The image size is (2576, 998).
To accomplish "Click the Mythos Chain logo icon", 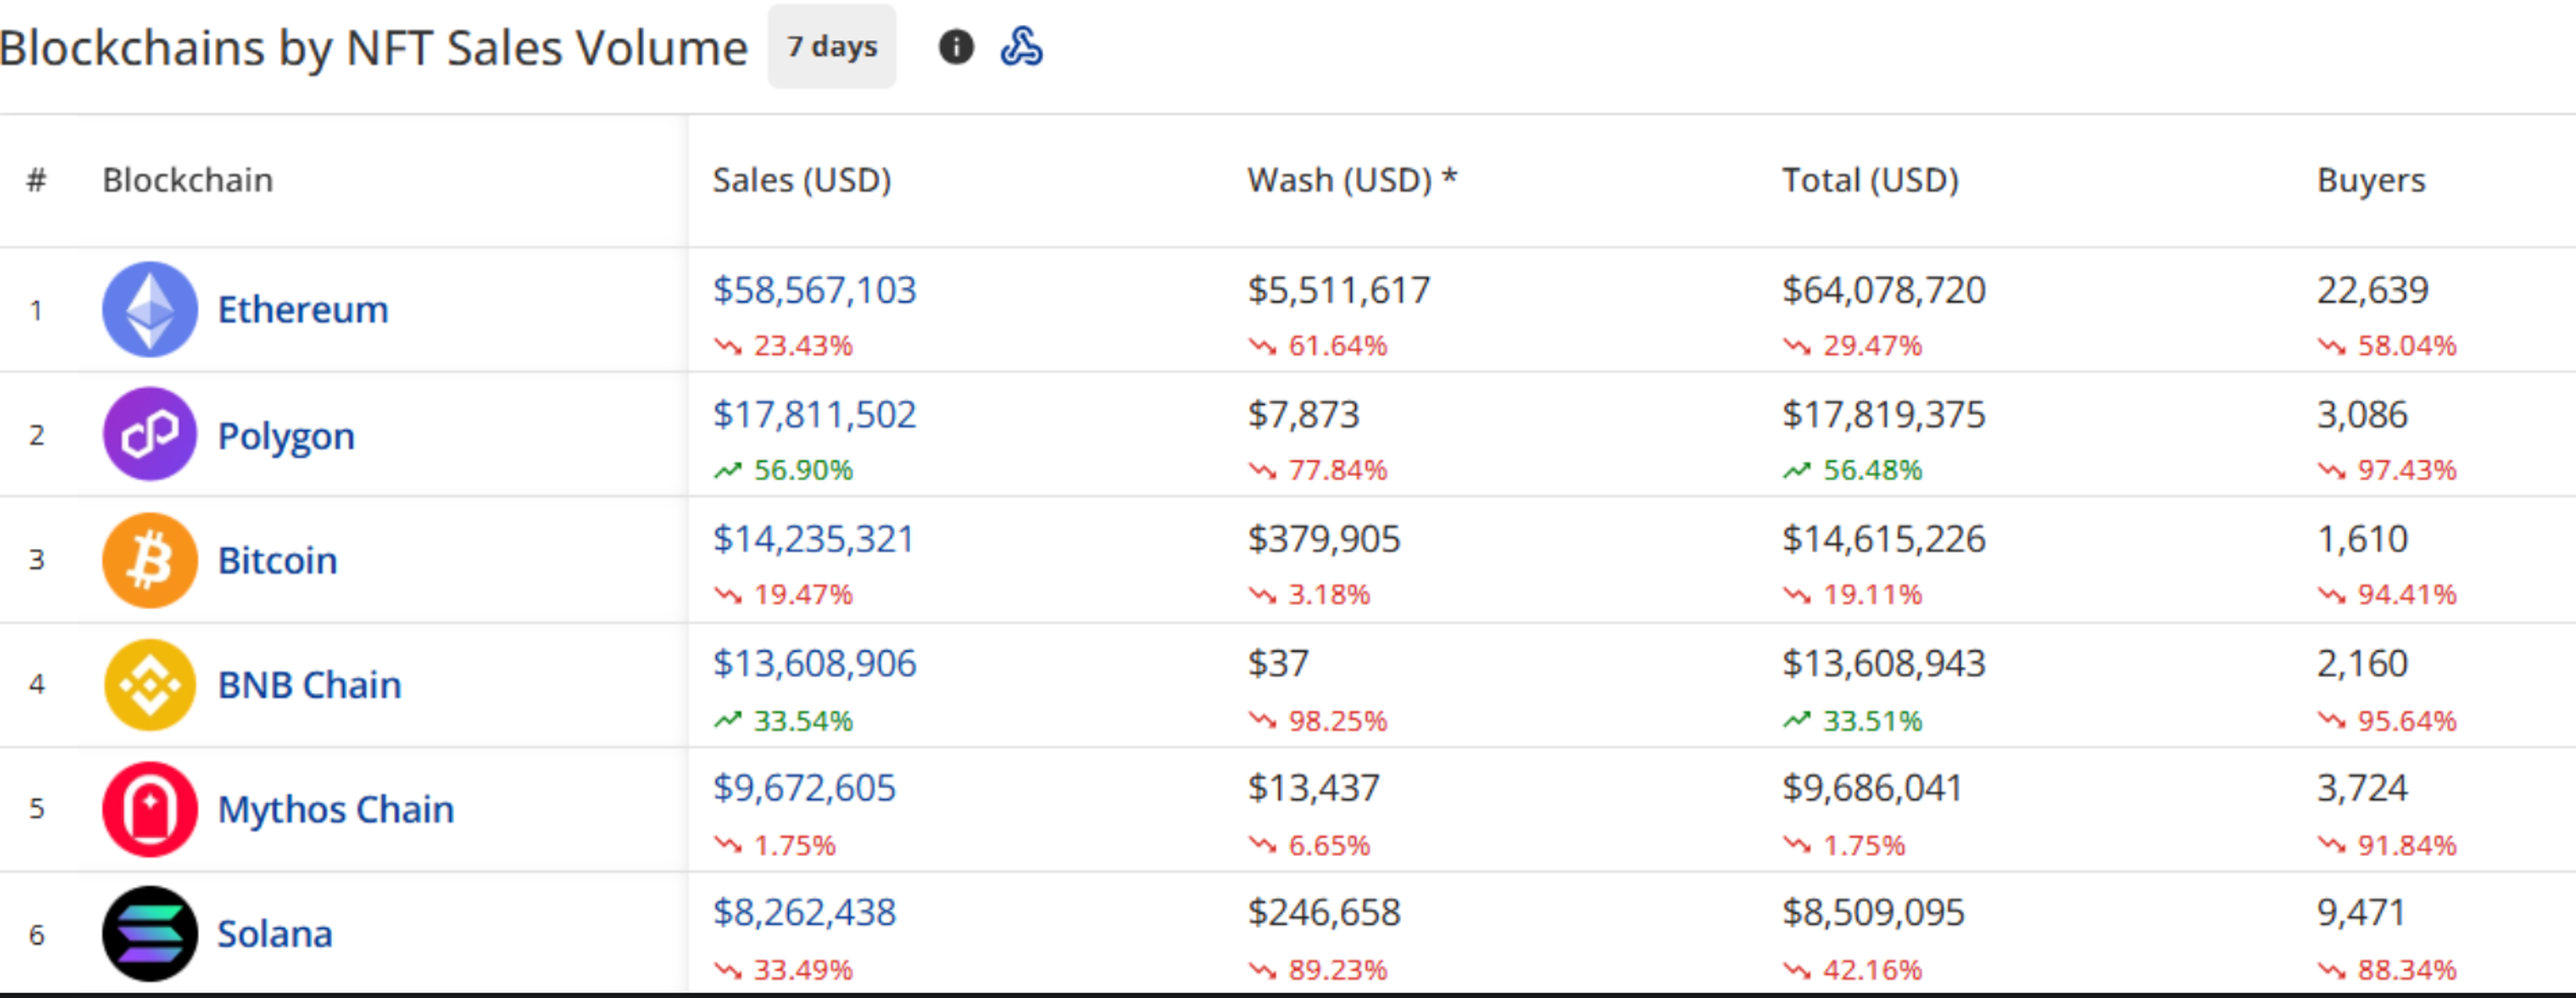I will click(150, 809).
